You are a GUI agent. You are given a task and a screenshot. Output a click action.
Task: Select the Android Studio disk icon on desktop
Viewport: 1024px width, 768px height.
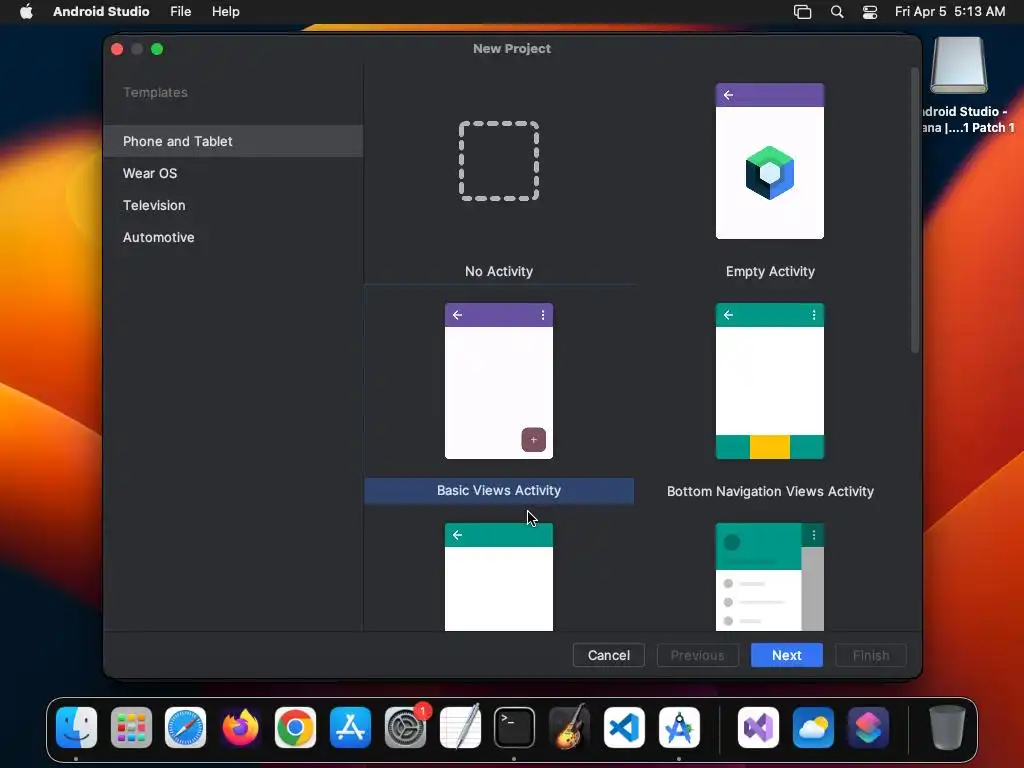(959, 65)
